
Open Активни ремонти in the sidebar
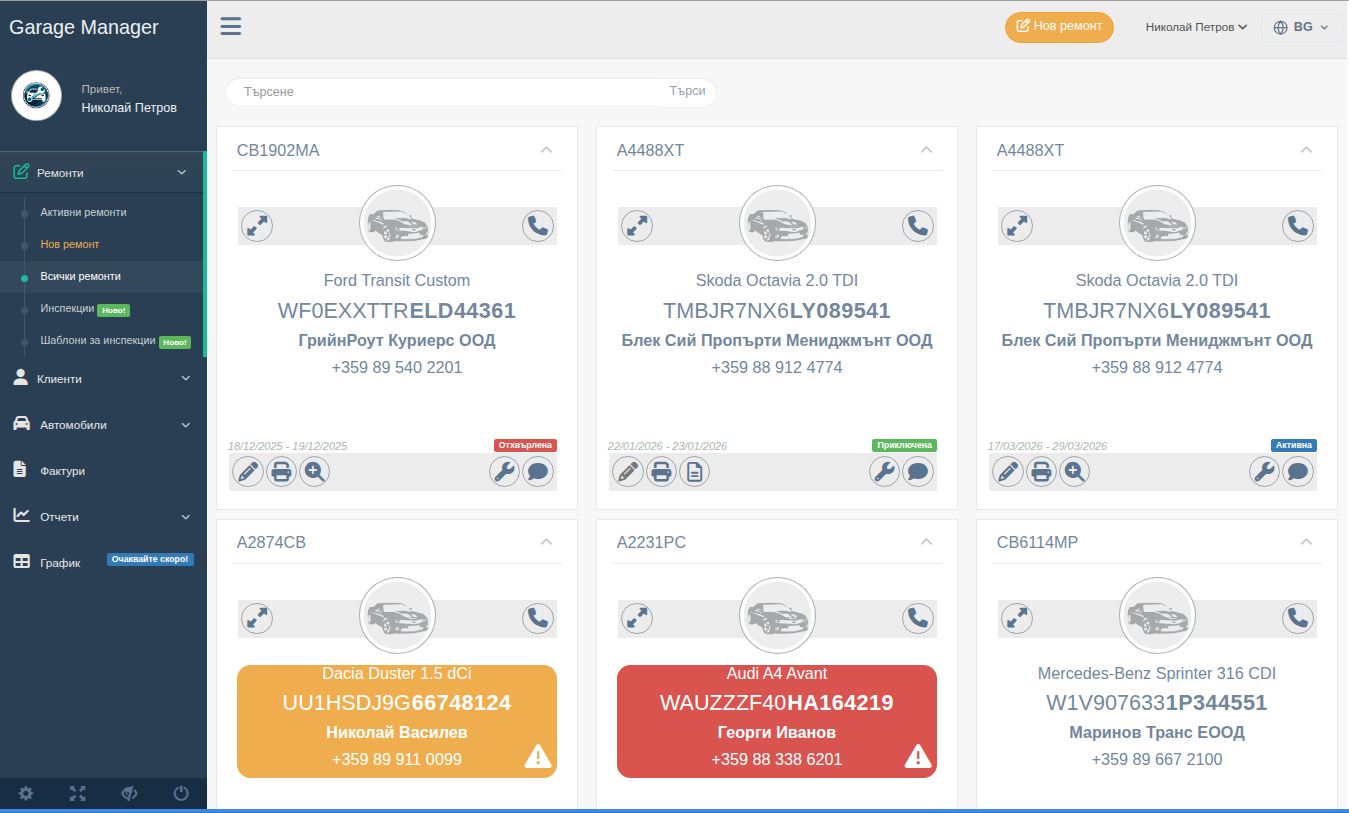[x=83, y=212]
